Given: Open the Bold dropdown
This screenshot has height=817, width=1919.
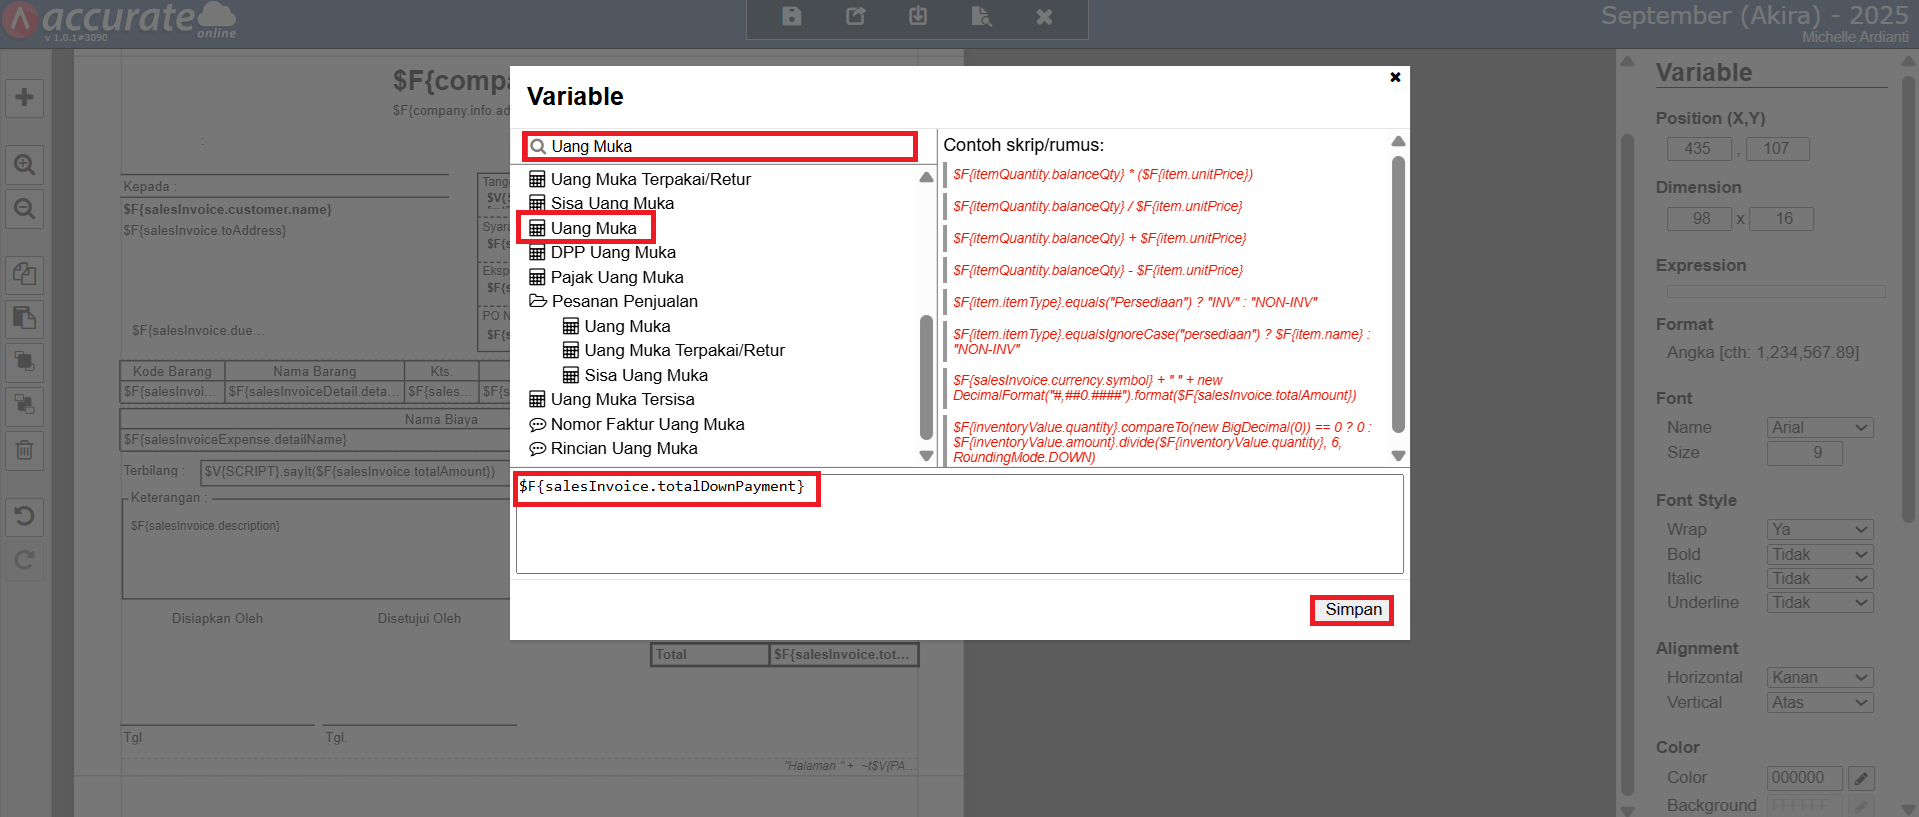Looking at the screenshot, I should (x=1819, y=554).
